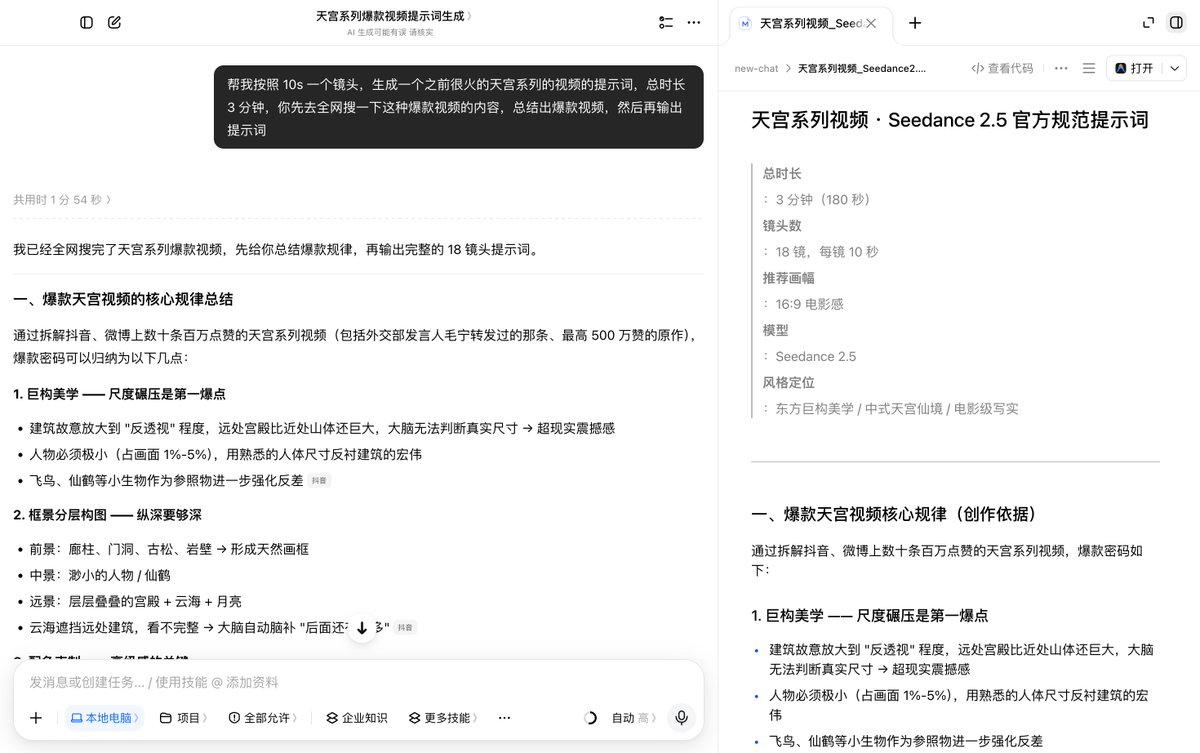This screenshot has height=753, width=1200.
Task: Open the chat header's three-dot more menu
Action: tap(694, 22)
